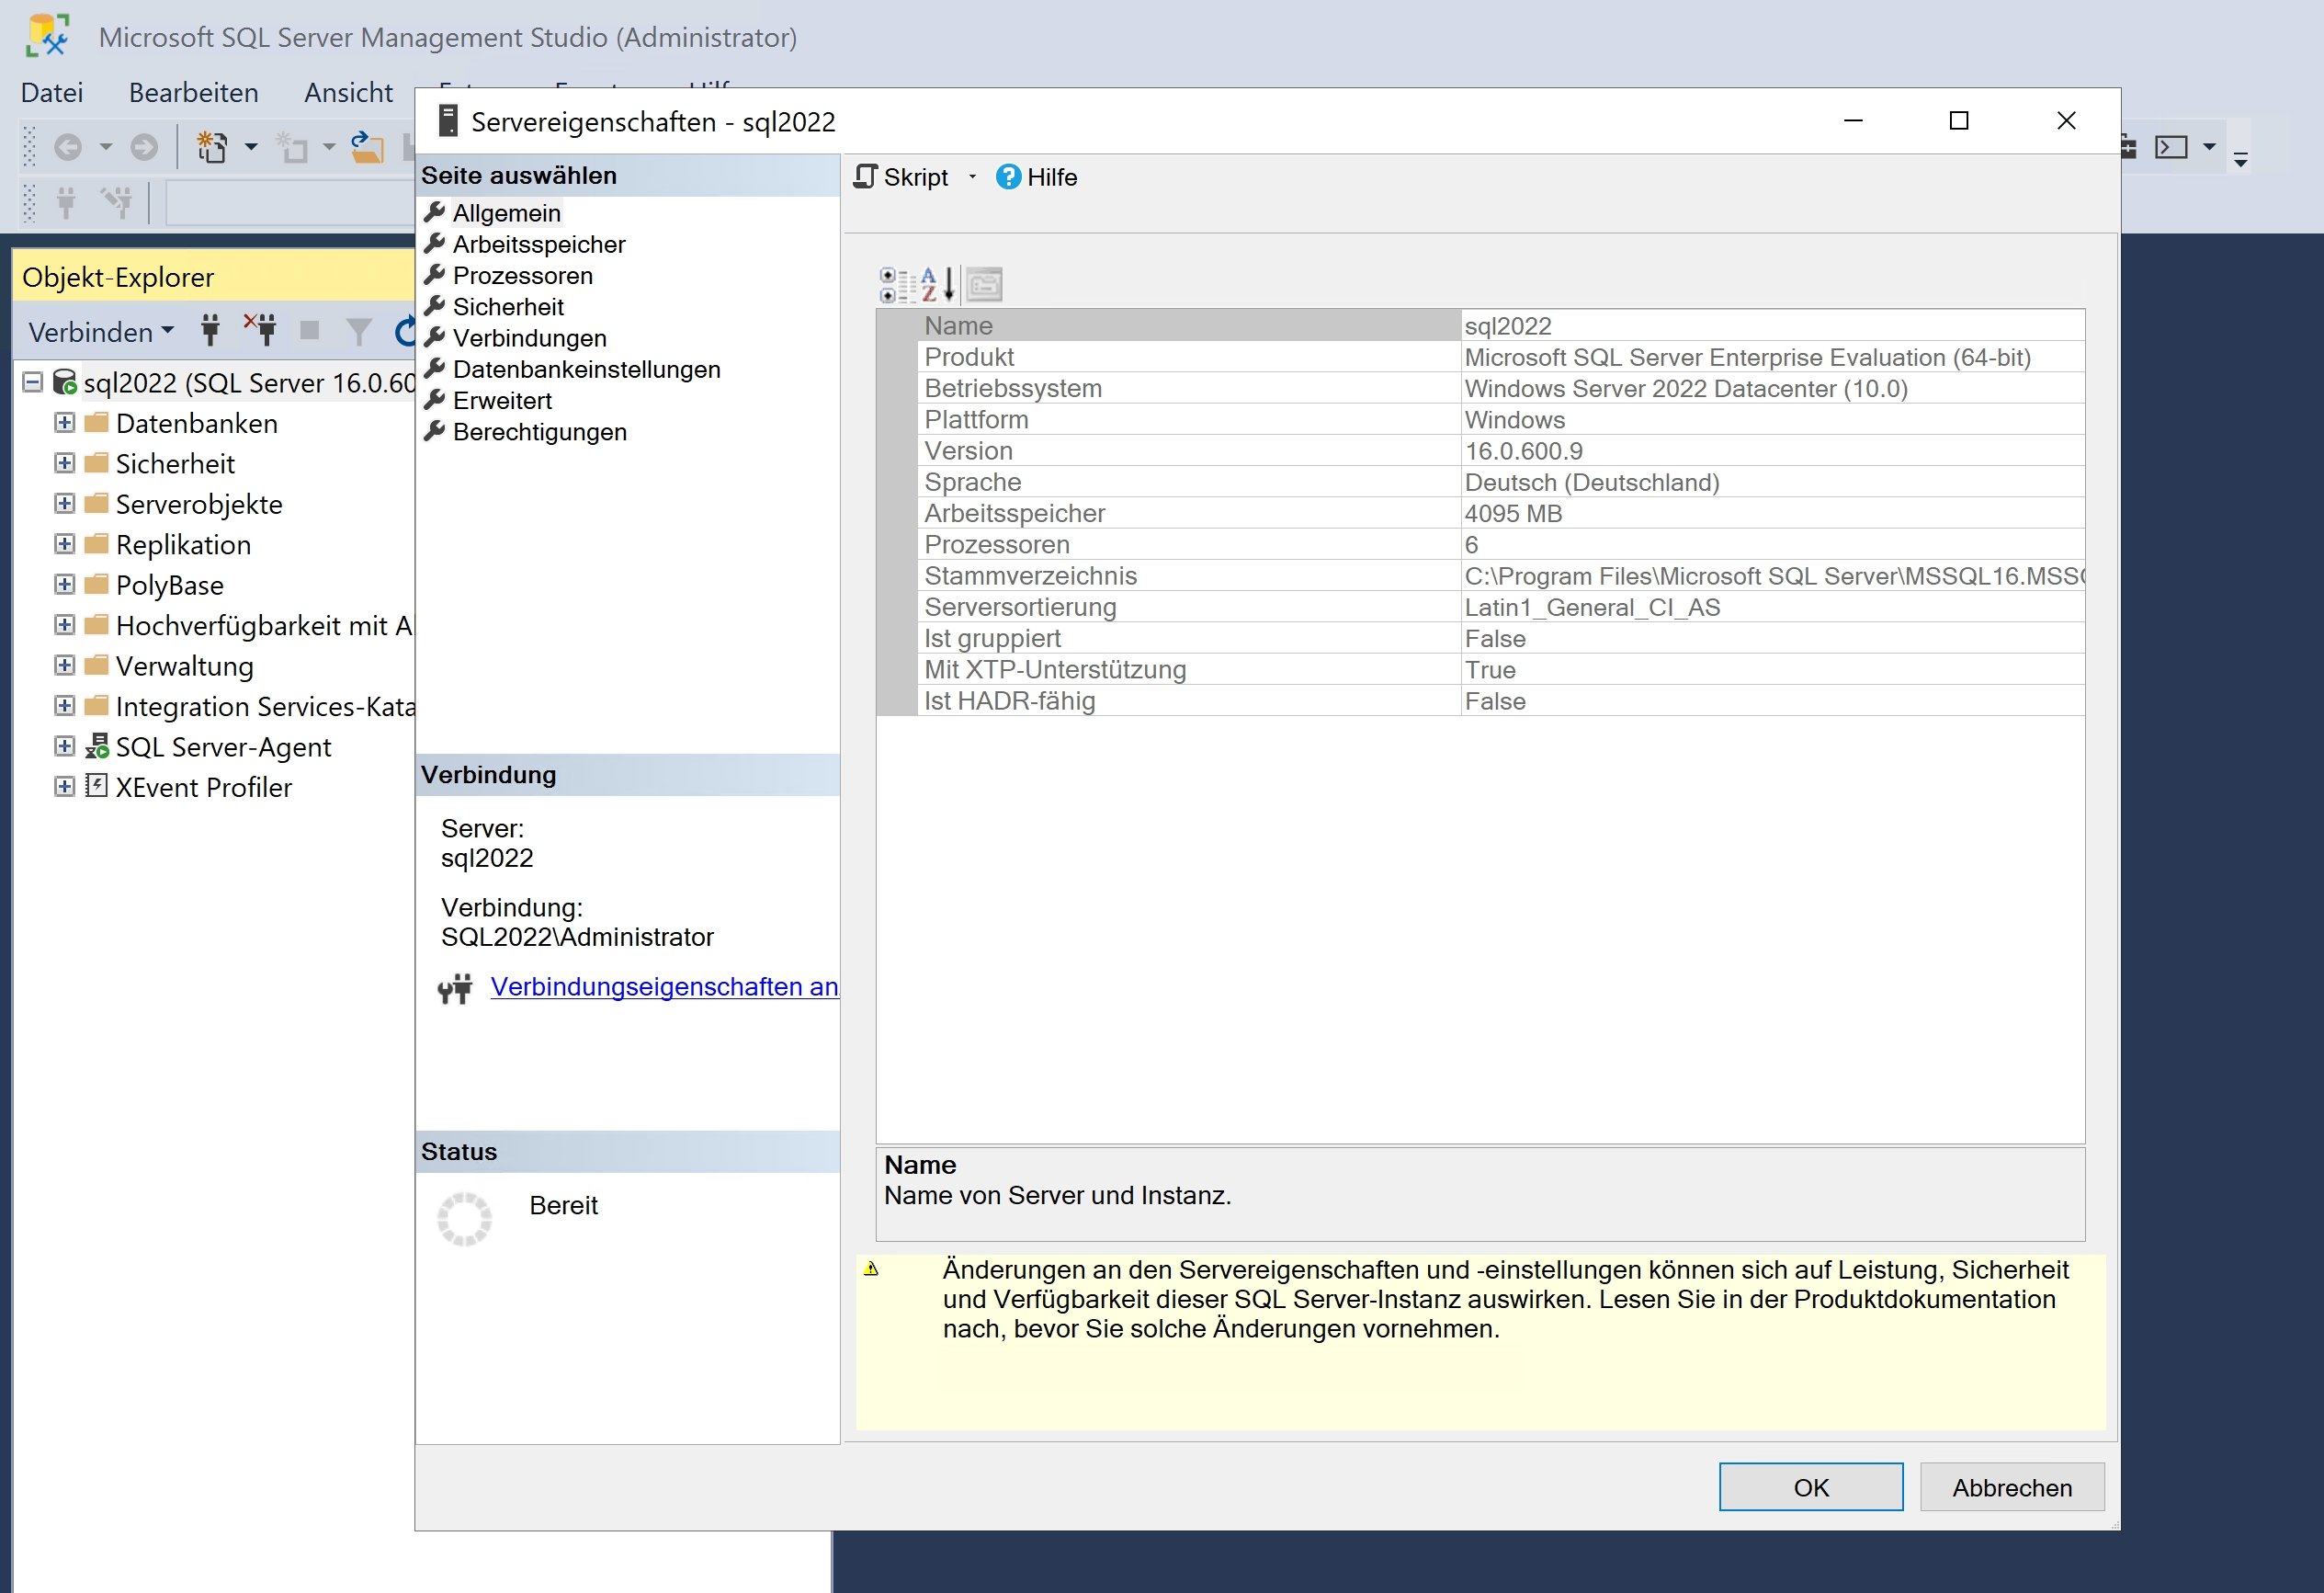Select the Sicherheit page in page list
Viewport: 2324px width, 1593px height.
507,307
